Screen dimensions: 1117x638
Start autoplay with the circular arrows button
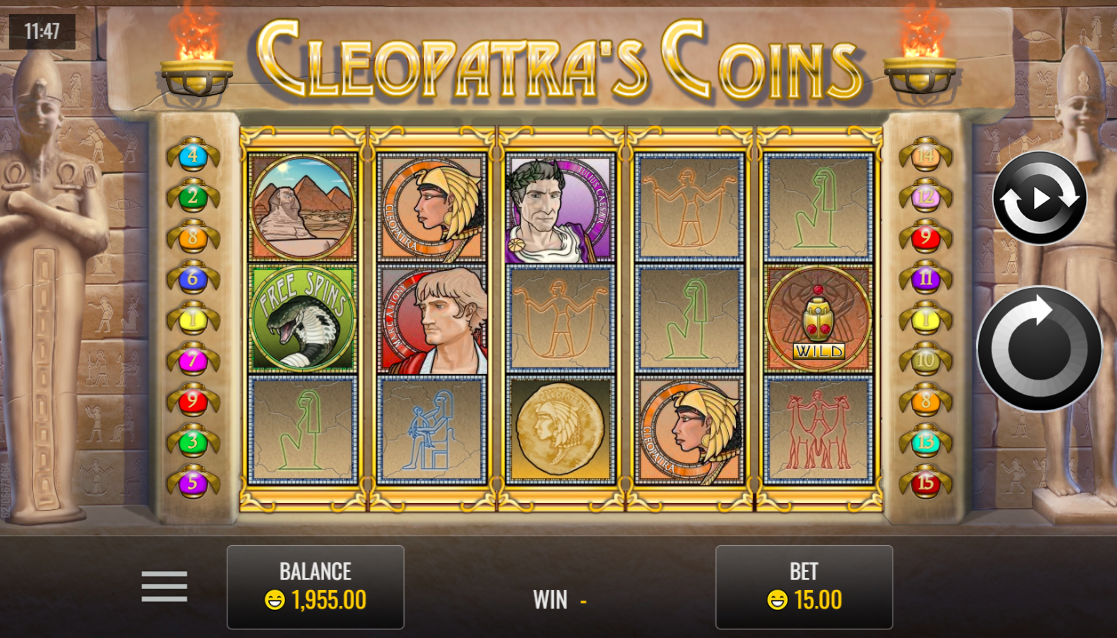1039,198
